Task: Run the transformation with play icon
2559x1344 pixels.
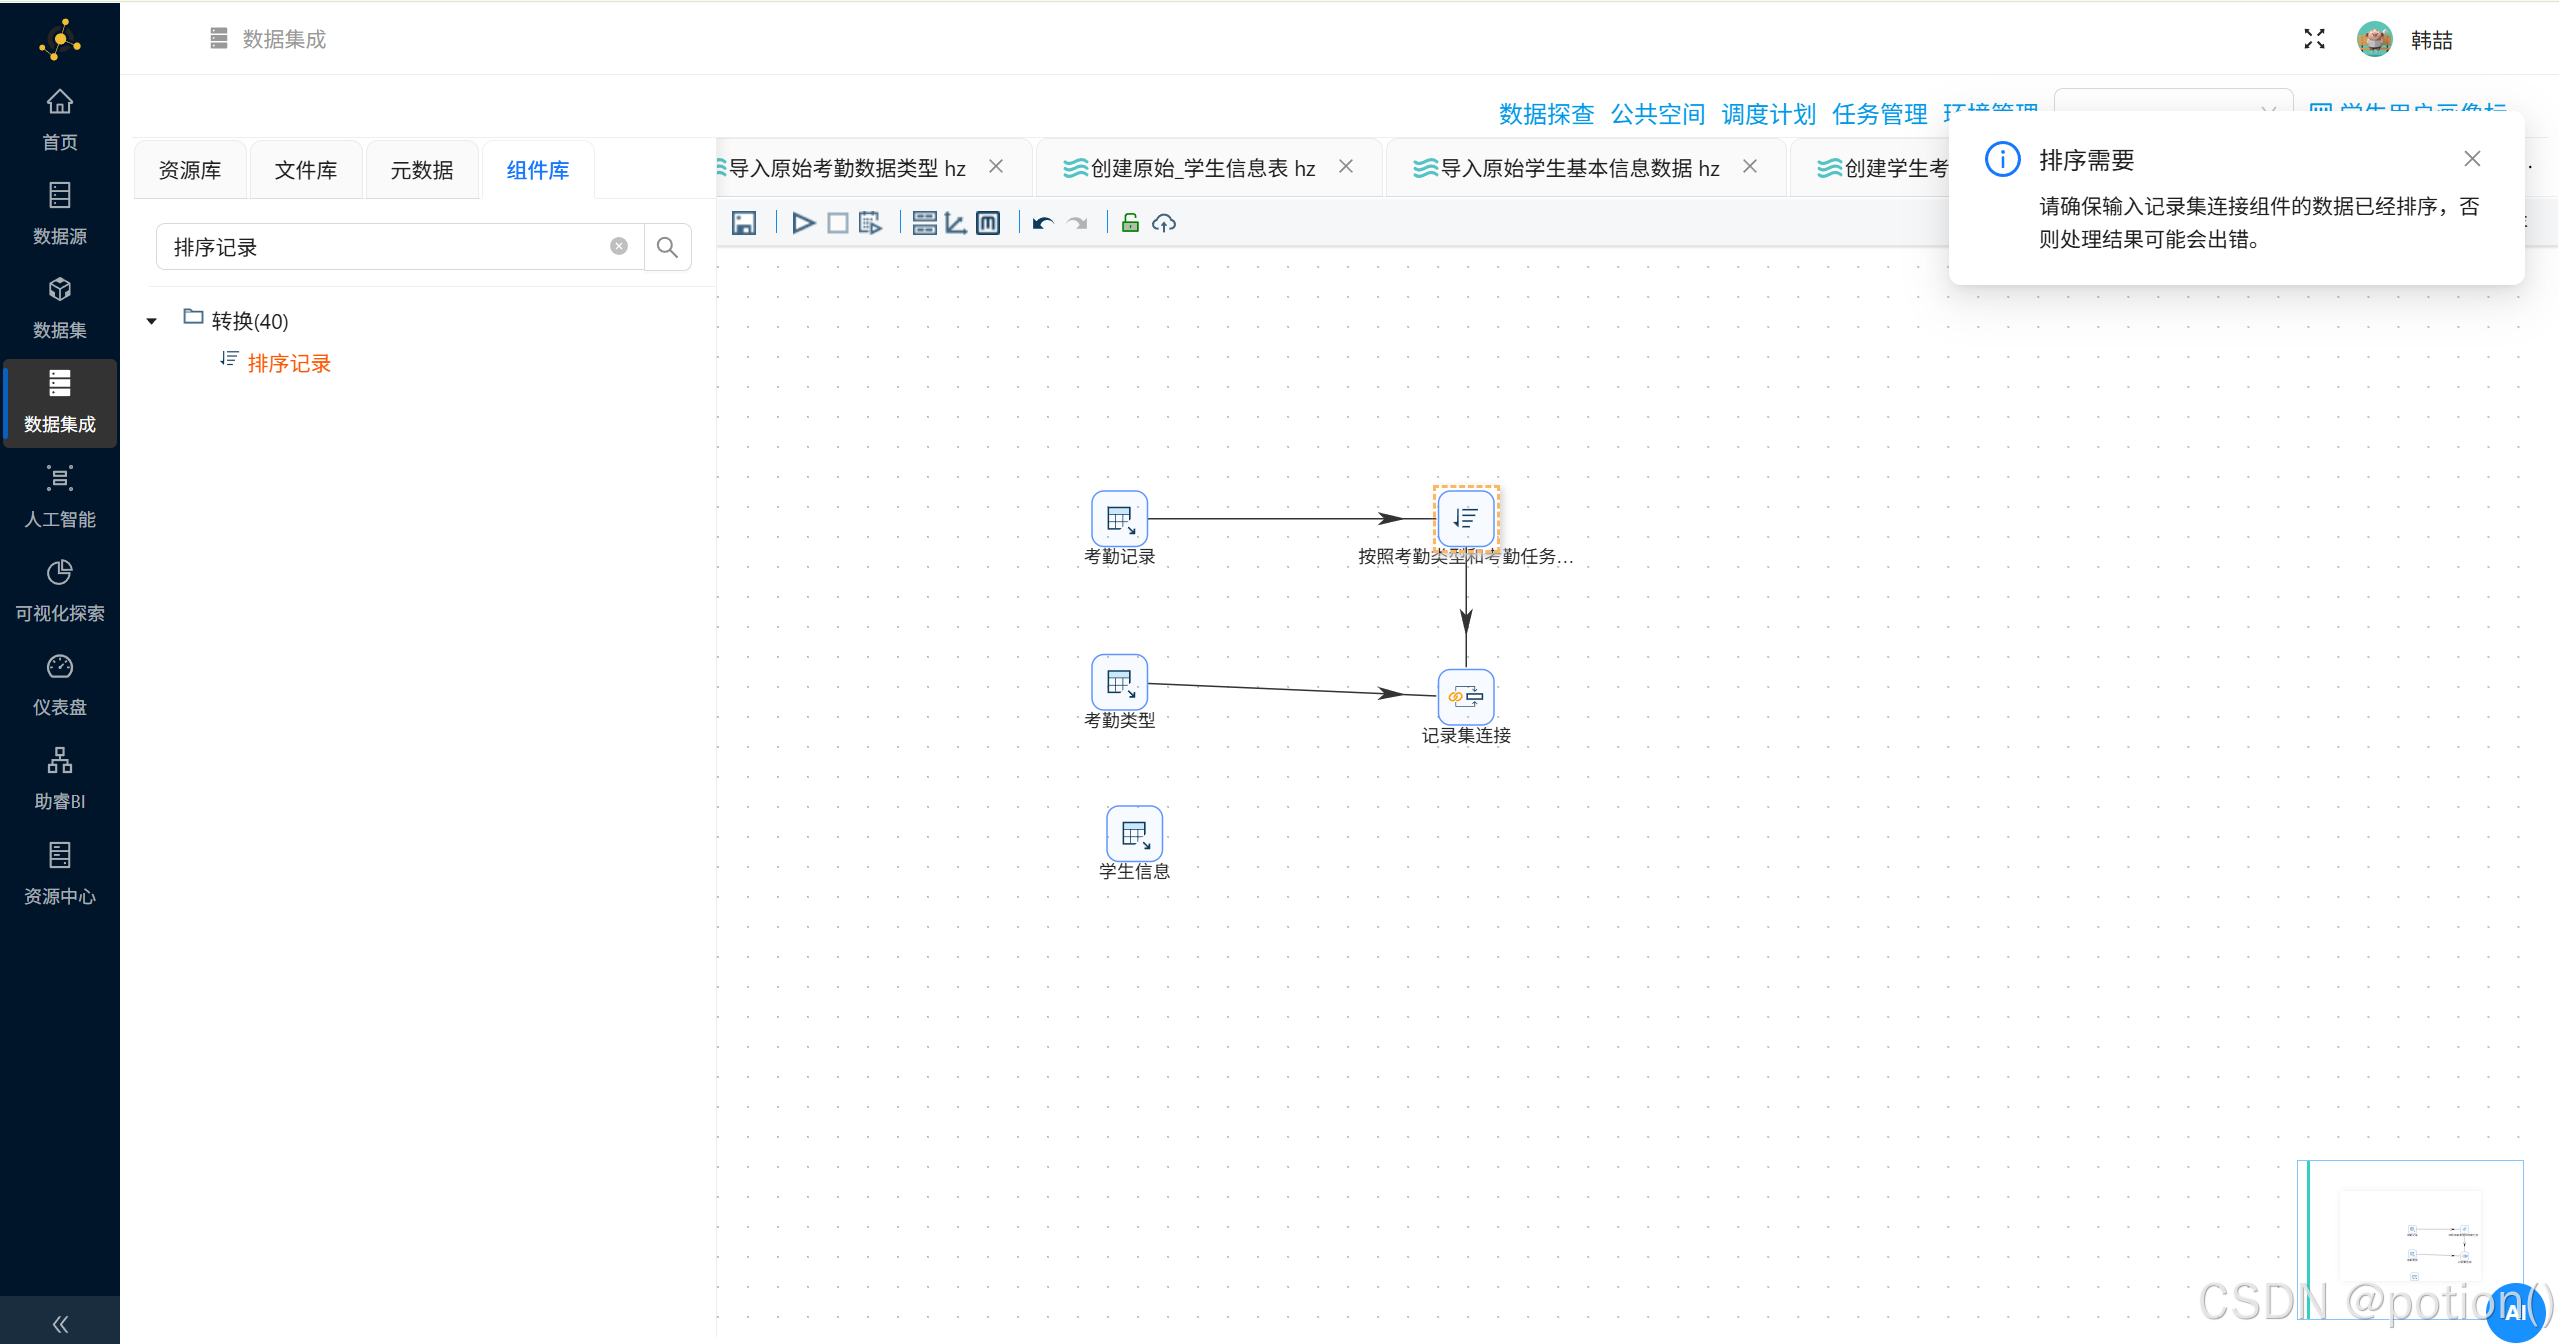Action: [803, 223]
